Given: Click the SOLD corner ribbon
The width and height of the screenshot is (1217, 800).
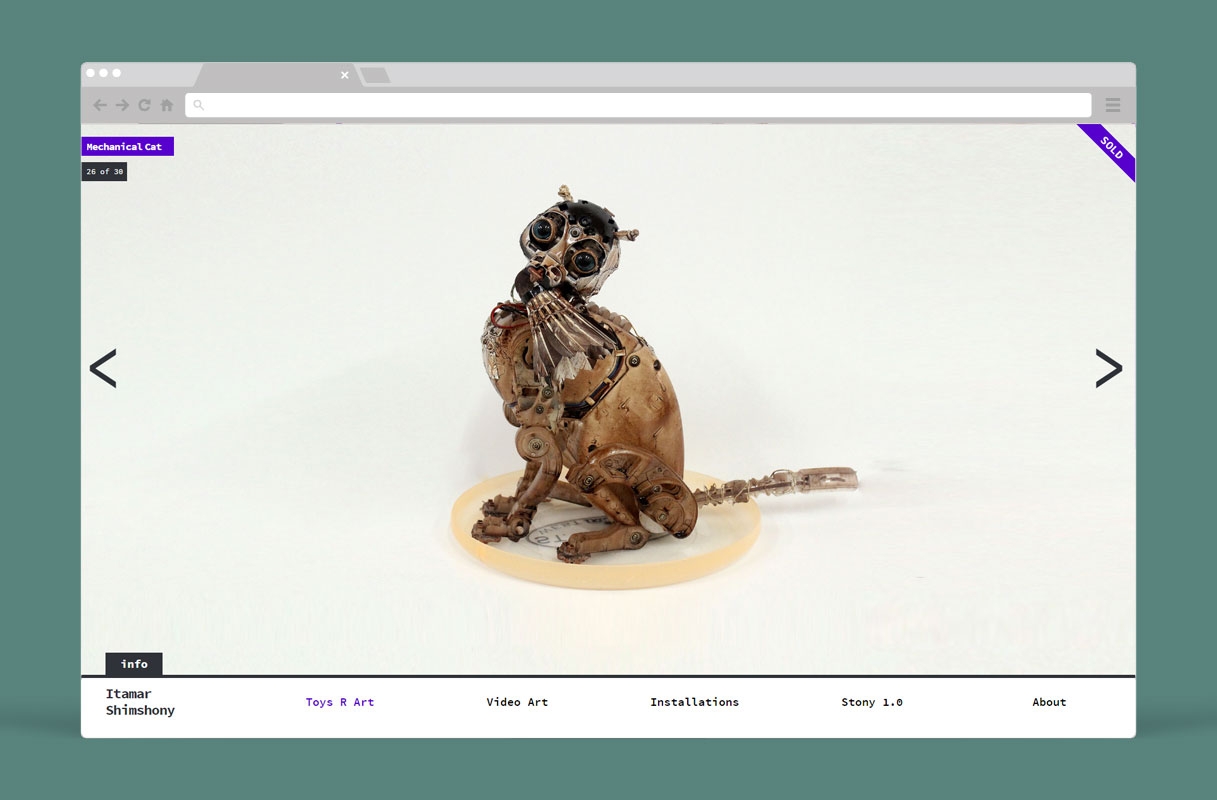Looking at the screenshot, I should (1112, 148).
